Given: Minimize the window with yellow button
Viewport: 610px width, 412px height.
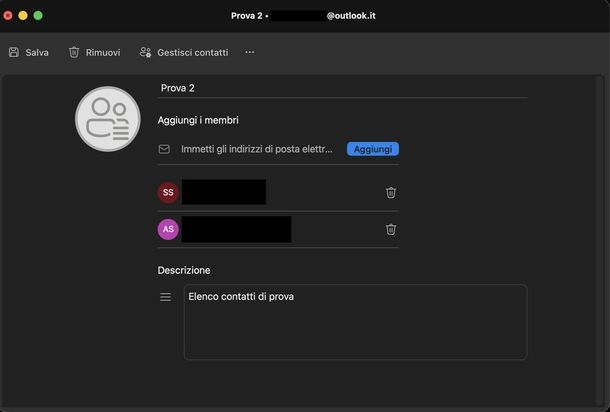Looking at the screenshot, I should [x=23, y=16].
